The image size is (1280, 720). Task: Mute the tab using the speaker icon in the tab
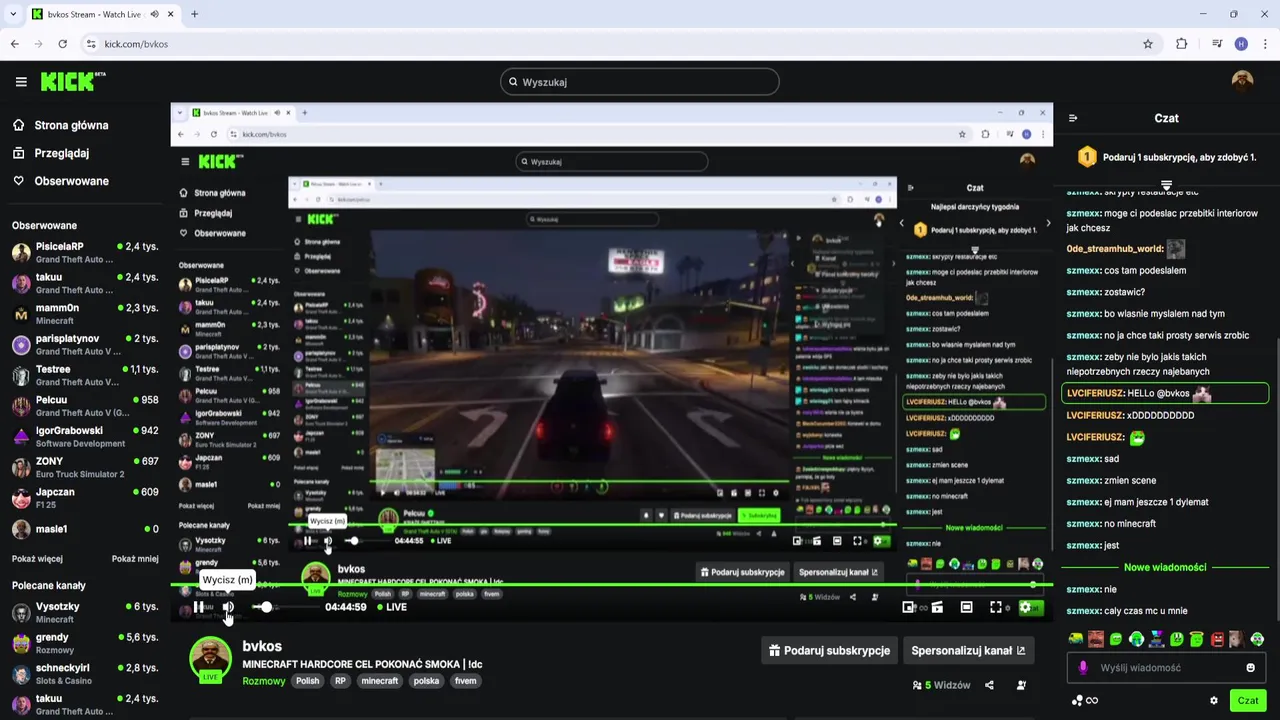pos(154,14)
